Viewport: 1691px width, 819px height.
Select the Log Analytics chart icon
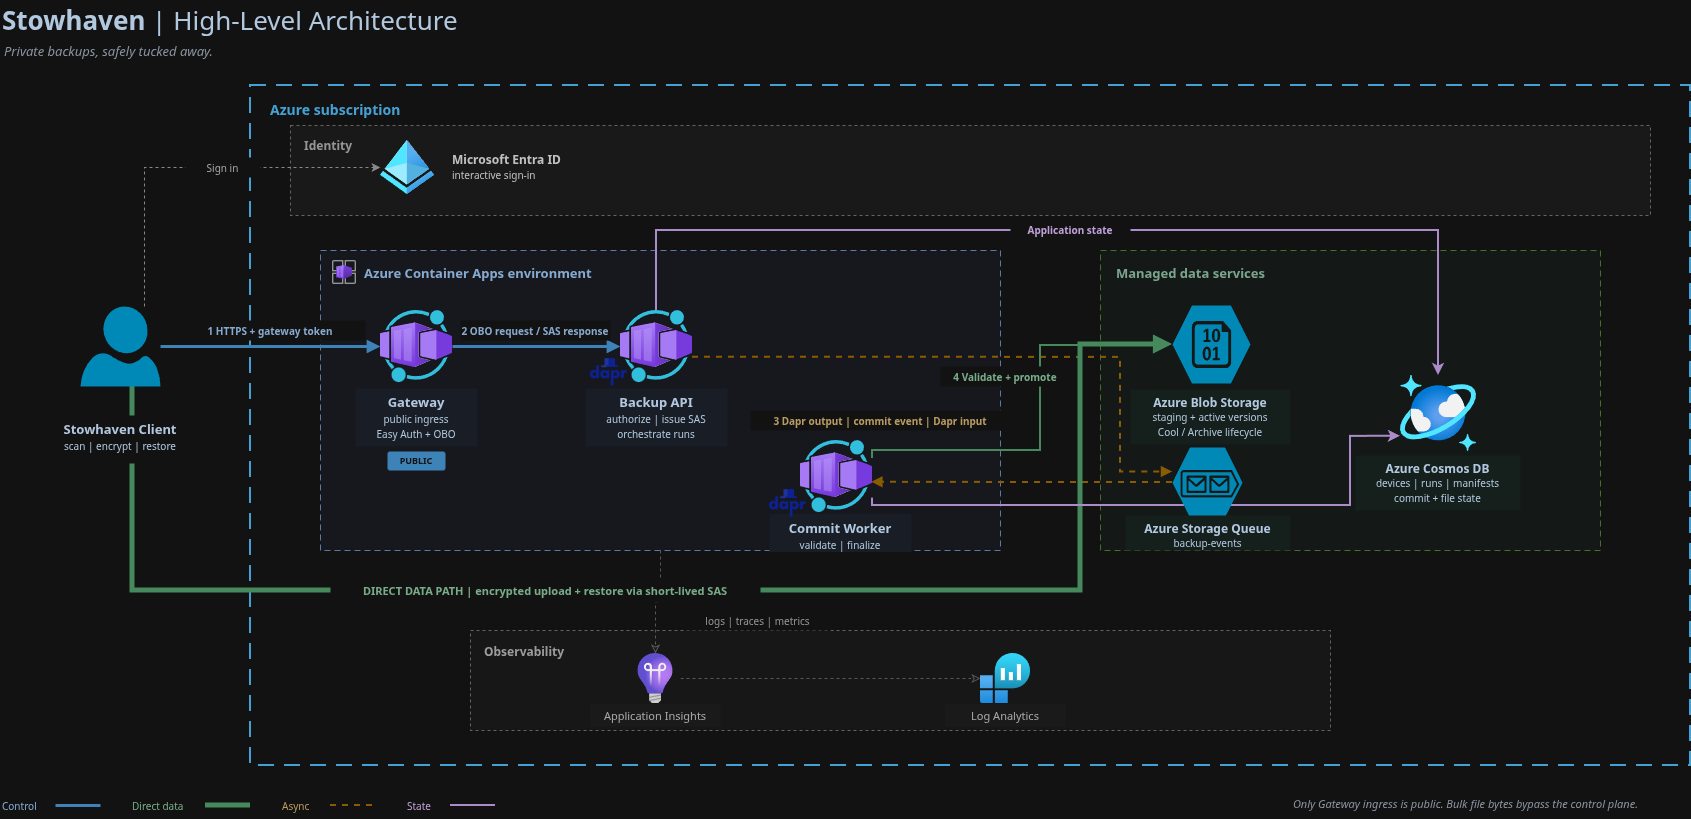pyautogui.click(x=1005, y=678)
